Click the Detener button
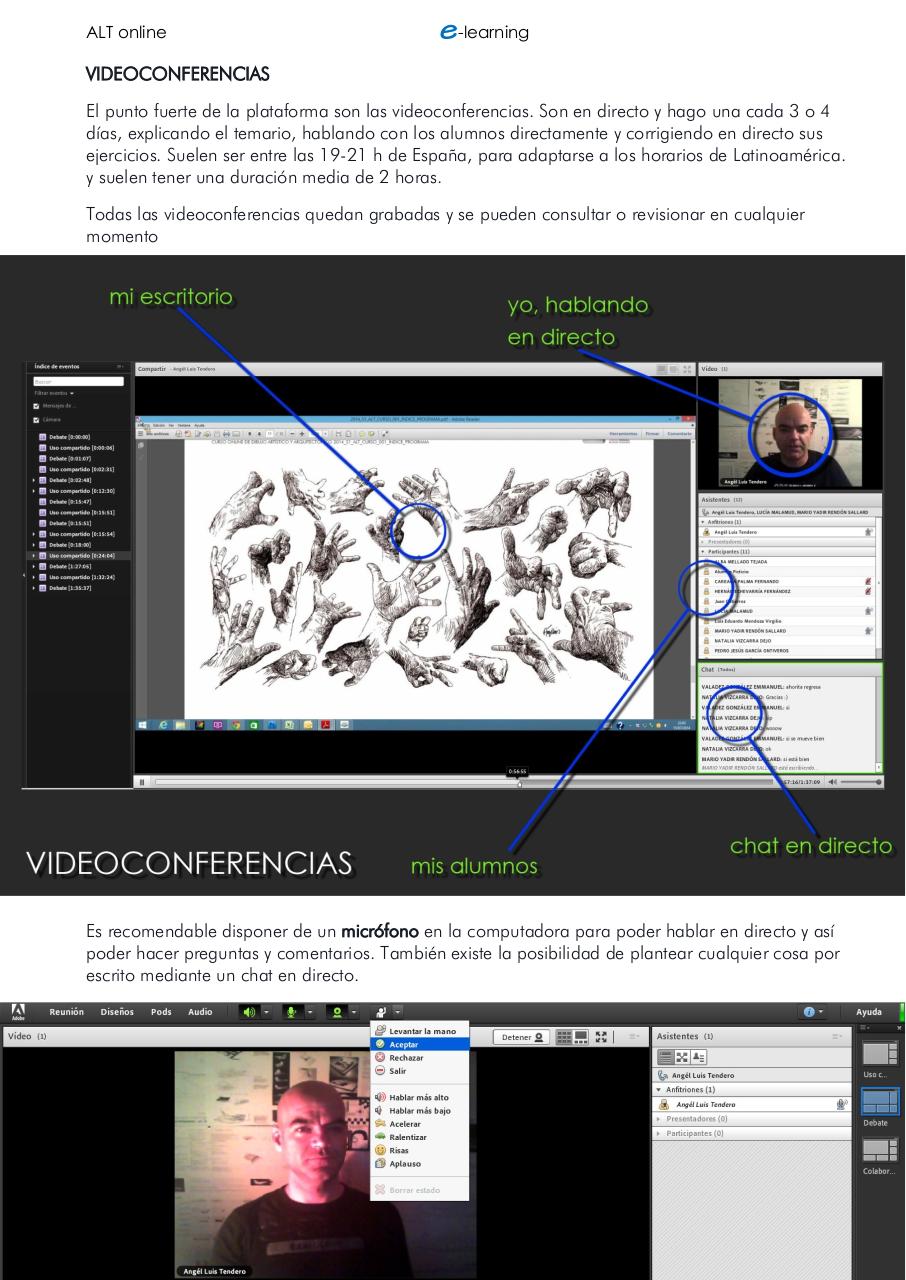 click(523, 1036)
